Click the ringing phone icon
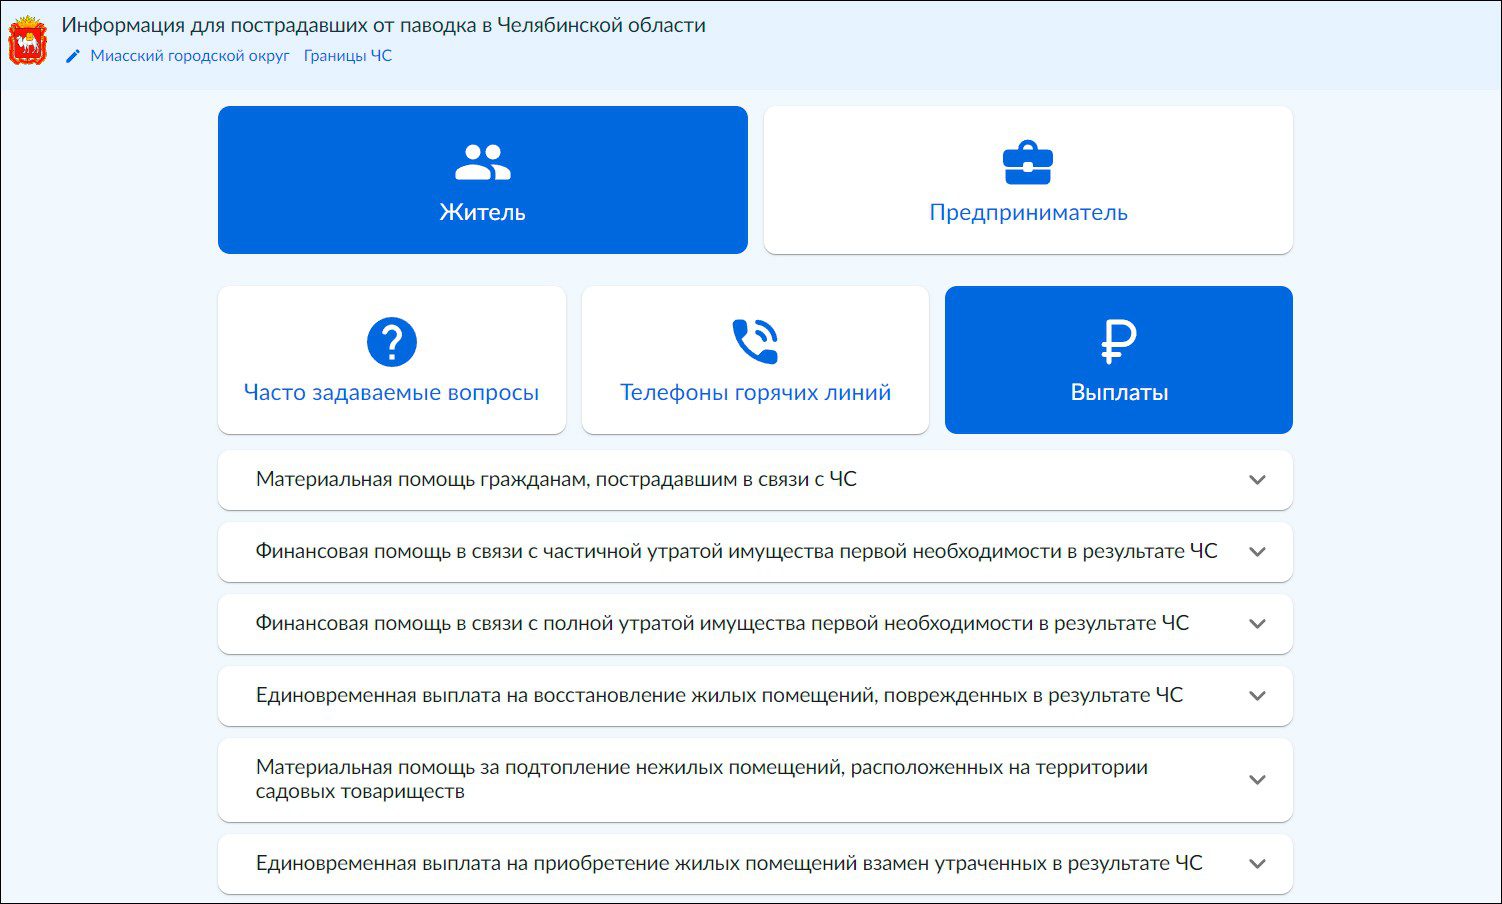This screenshot has height=904, width=1502. coord(755,342)
